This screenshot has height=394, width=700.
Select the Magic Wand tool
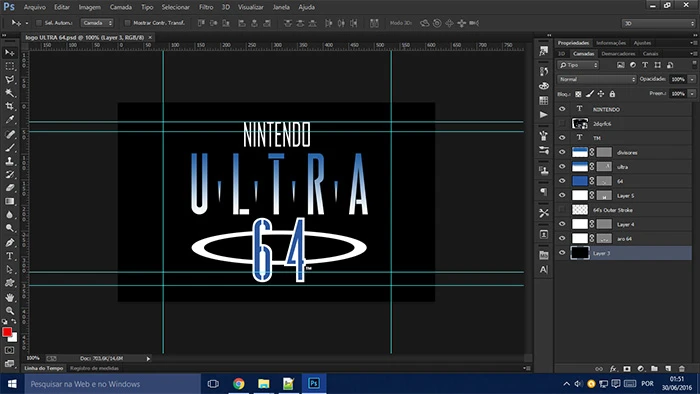tap(9, 93)
